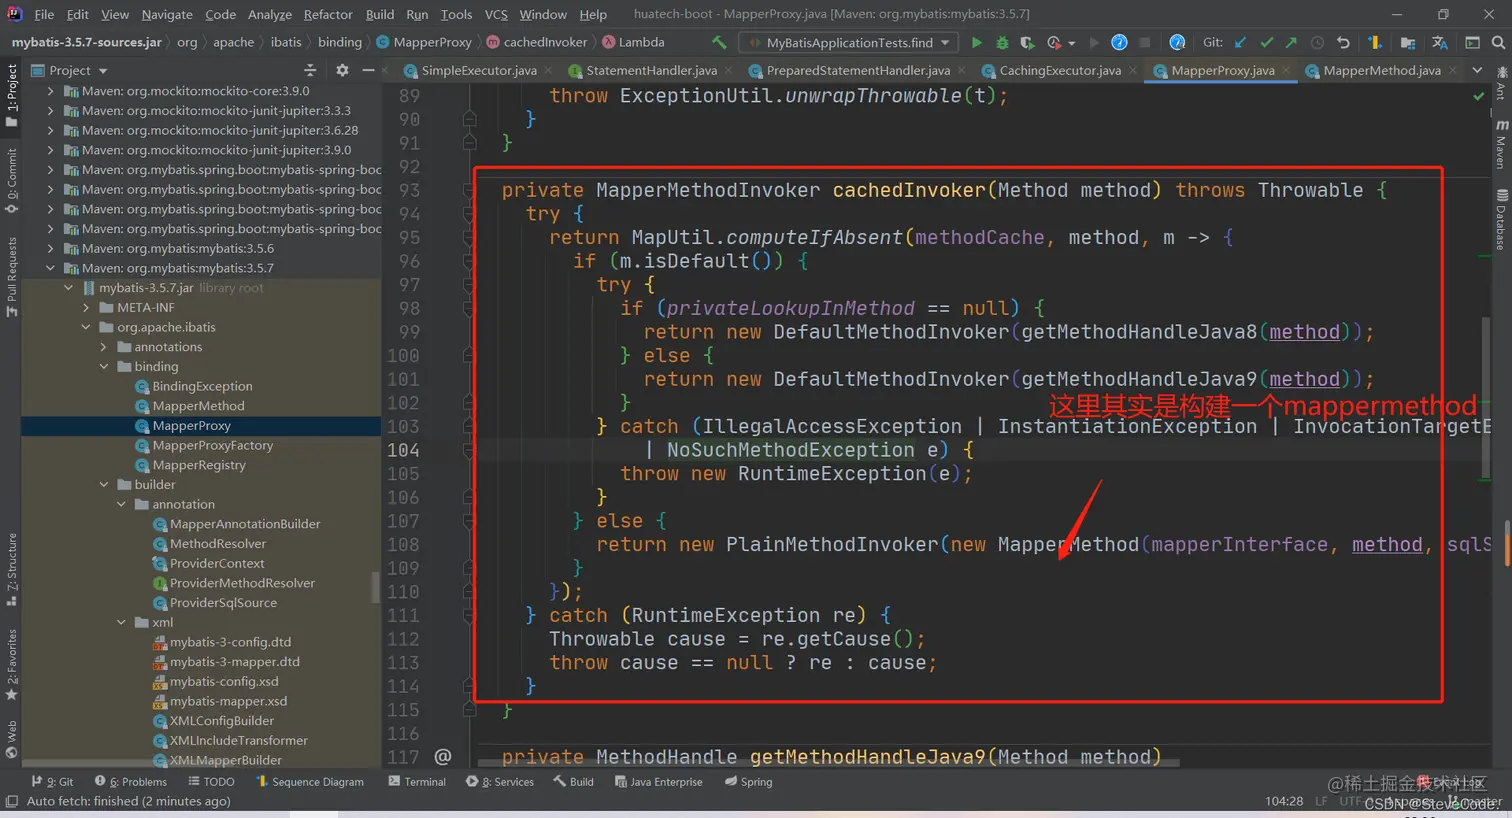Click the stop button in run toolbar
The image size is (1512, 818).
click(1145, 42)
